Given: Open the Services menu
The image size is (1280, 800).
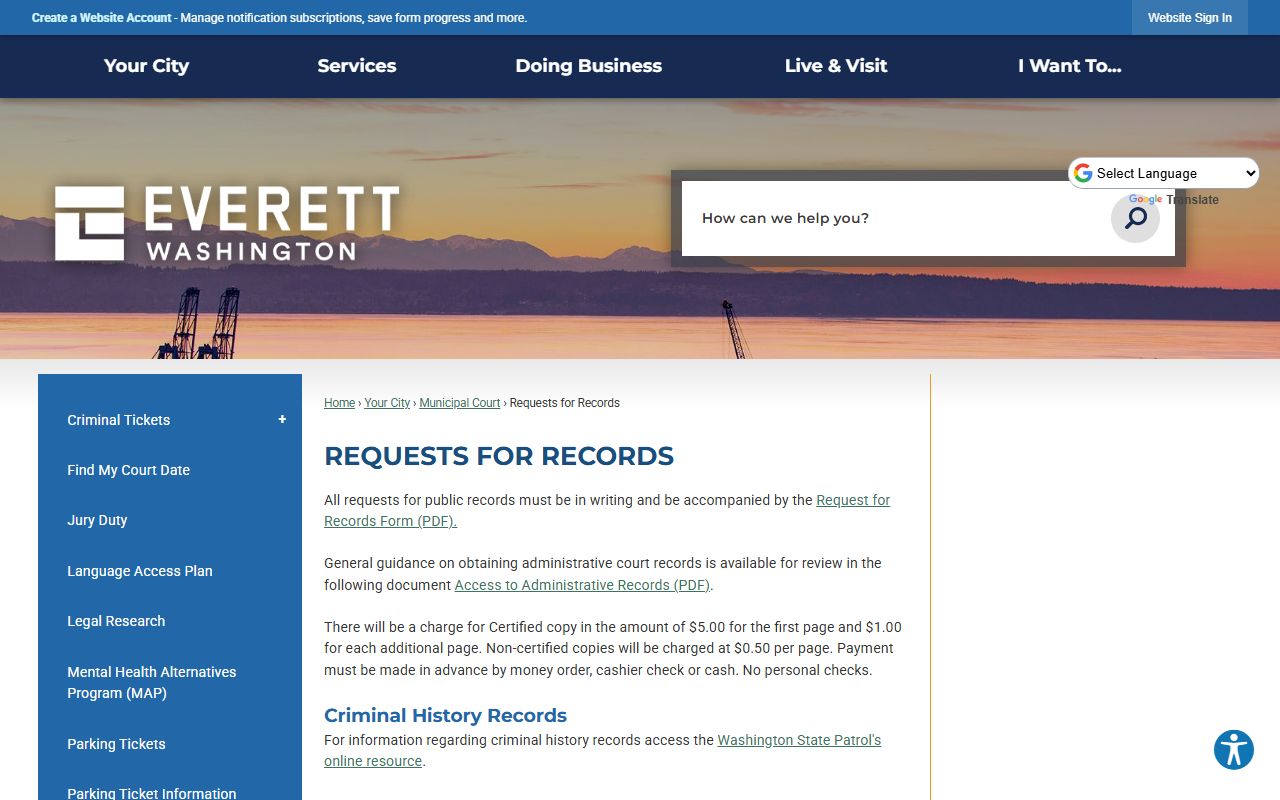Looking at the screenshot, I should (357, 66).
